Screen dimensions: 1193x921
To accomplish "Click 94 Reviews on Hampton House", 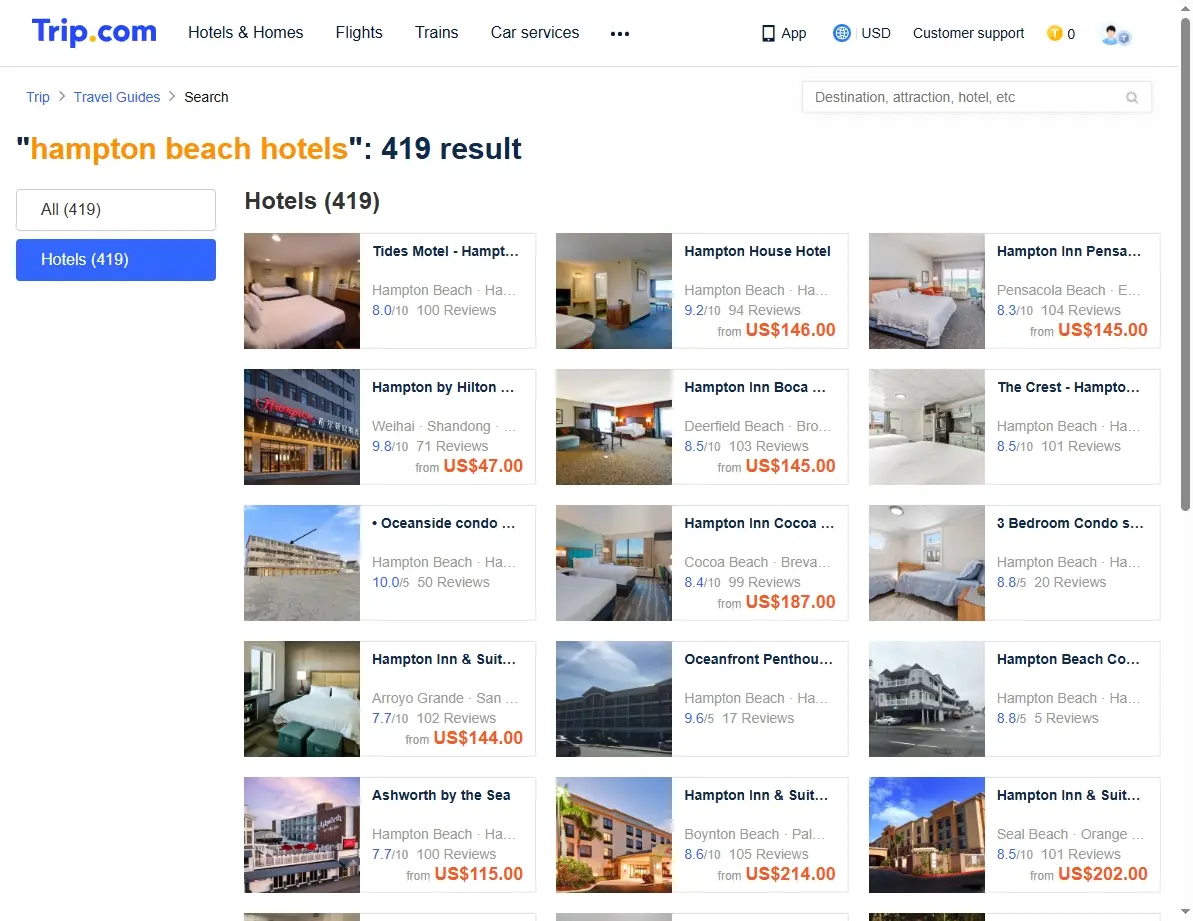I will point(765,310).
